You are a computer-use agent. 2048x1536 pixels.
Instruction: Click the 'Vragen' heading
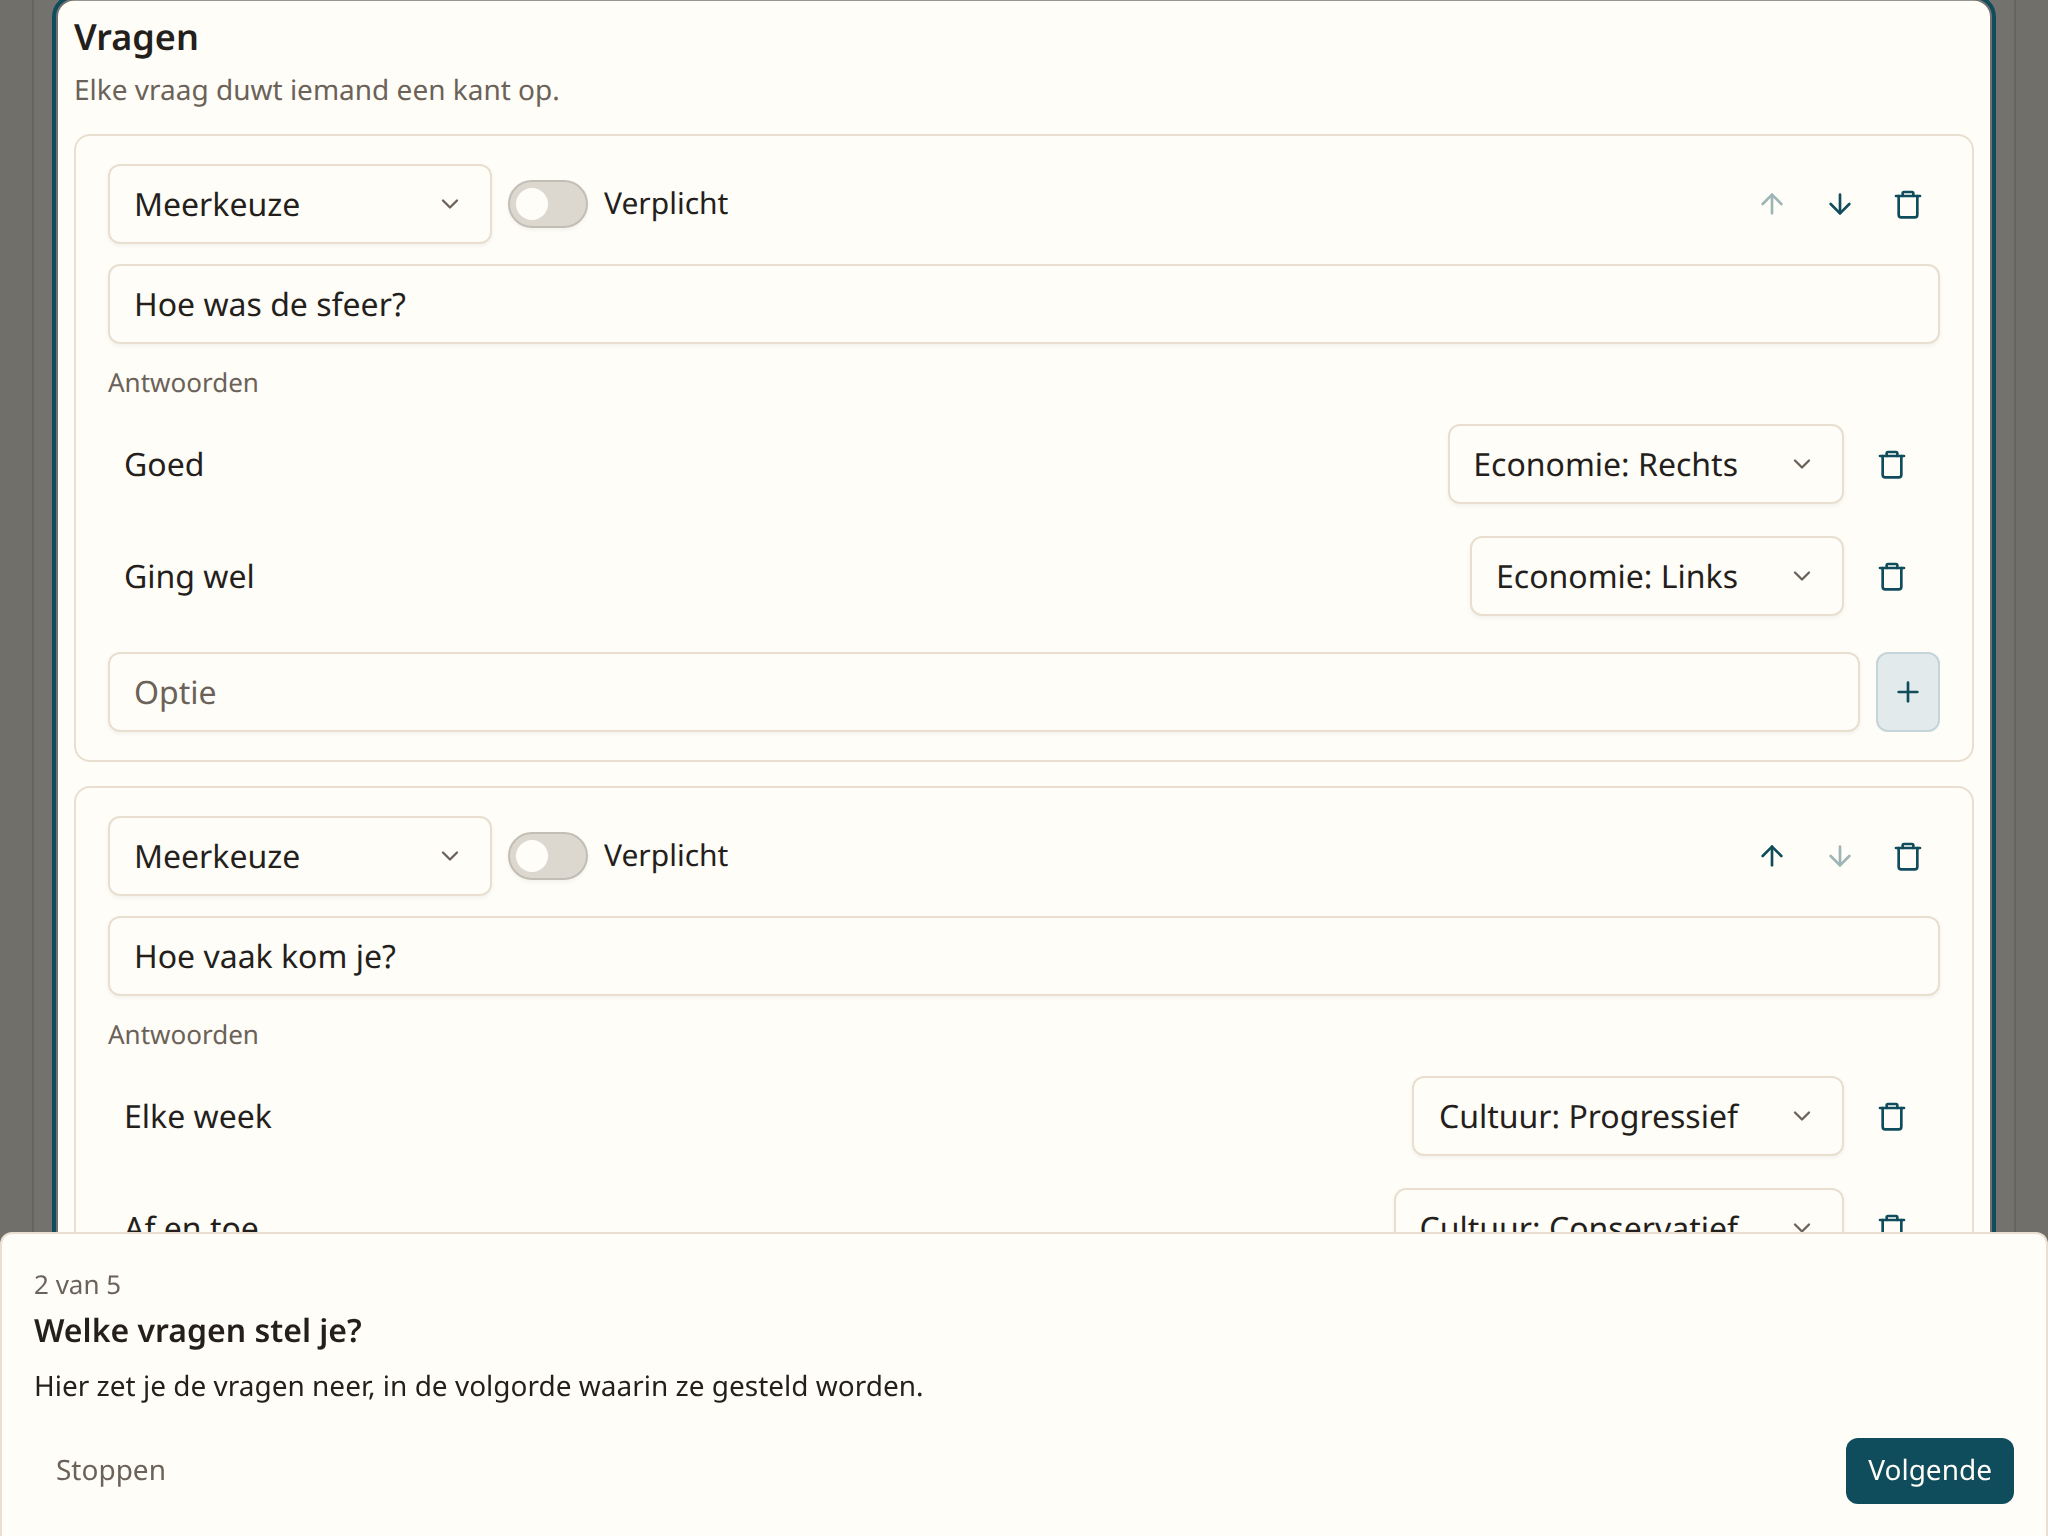click(x=136, y=38)
